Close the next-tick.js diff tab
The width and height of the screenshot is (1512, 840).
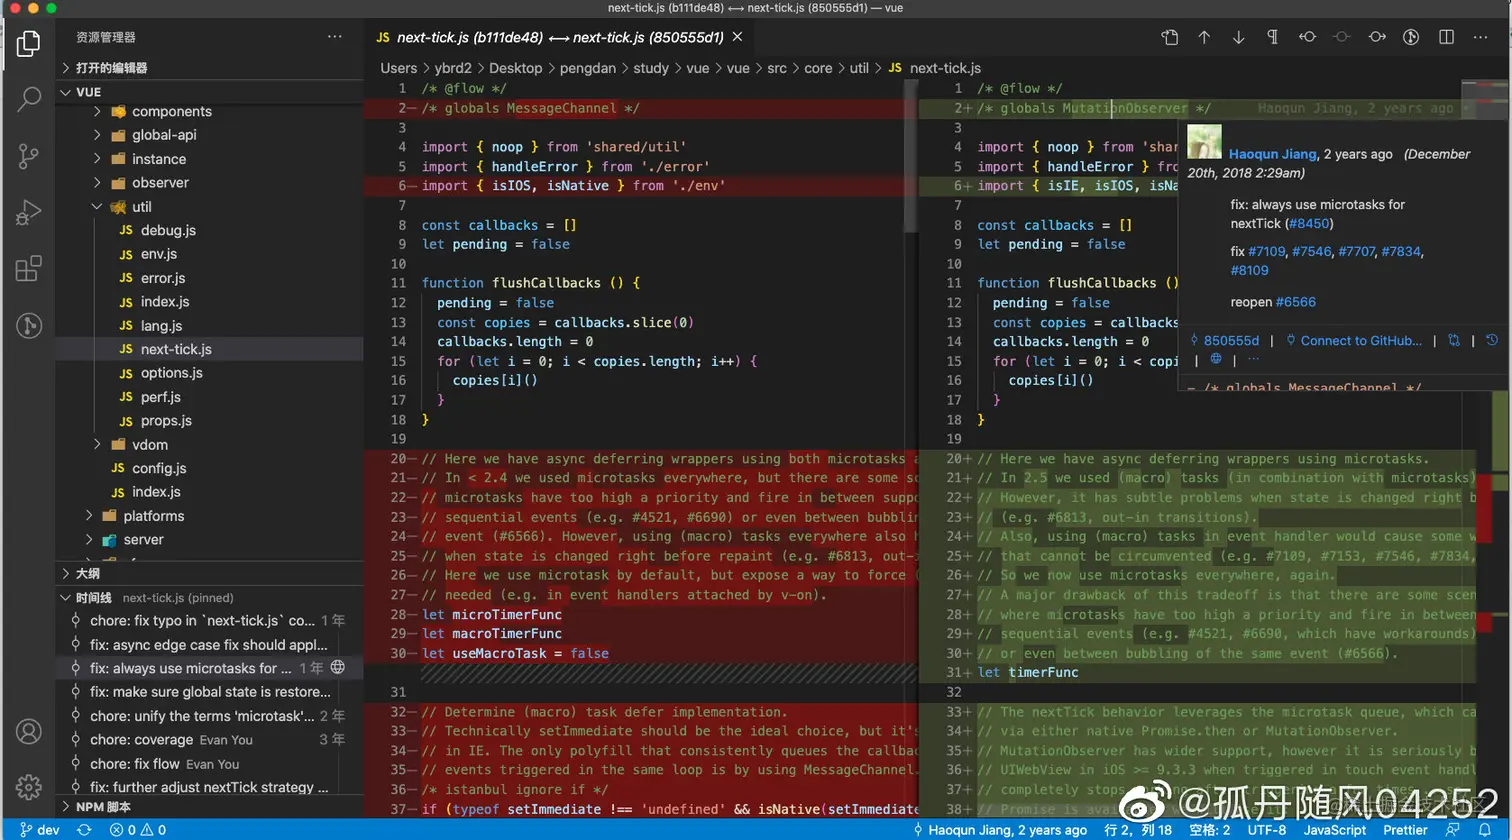[737, 37]
